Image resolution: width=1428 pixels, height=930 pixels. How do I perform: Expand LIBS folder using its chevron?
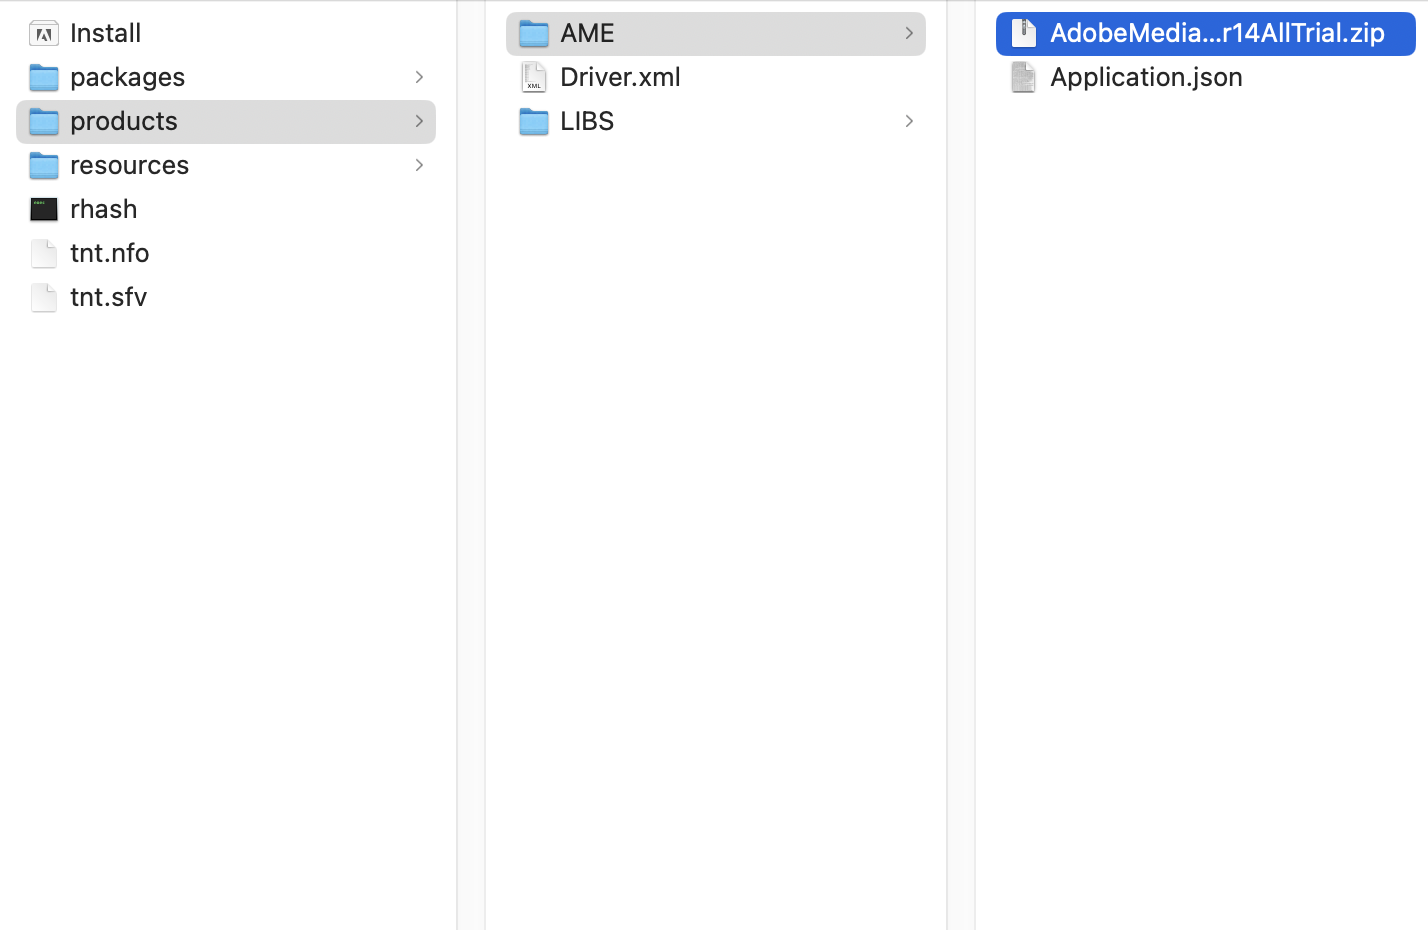point(909,121)
